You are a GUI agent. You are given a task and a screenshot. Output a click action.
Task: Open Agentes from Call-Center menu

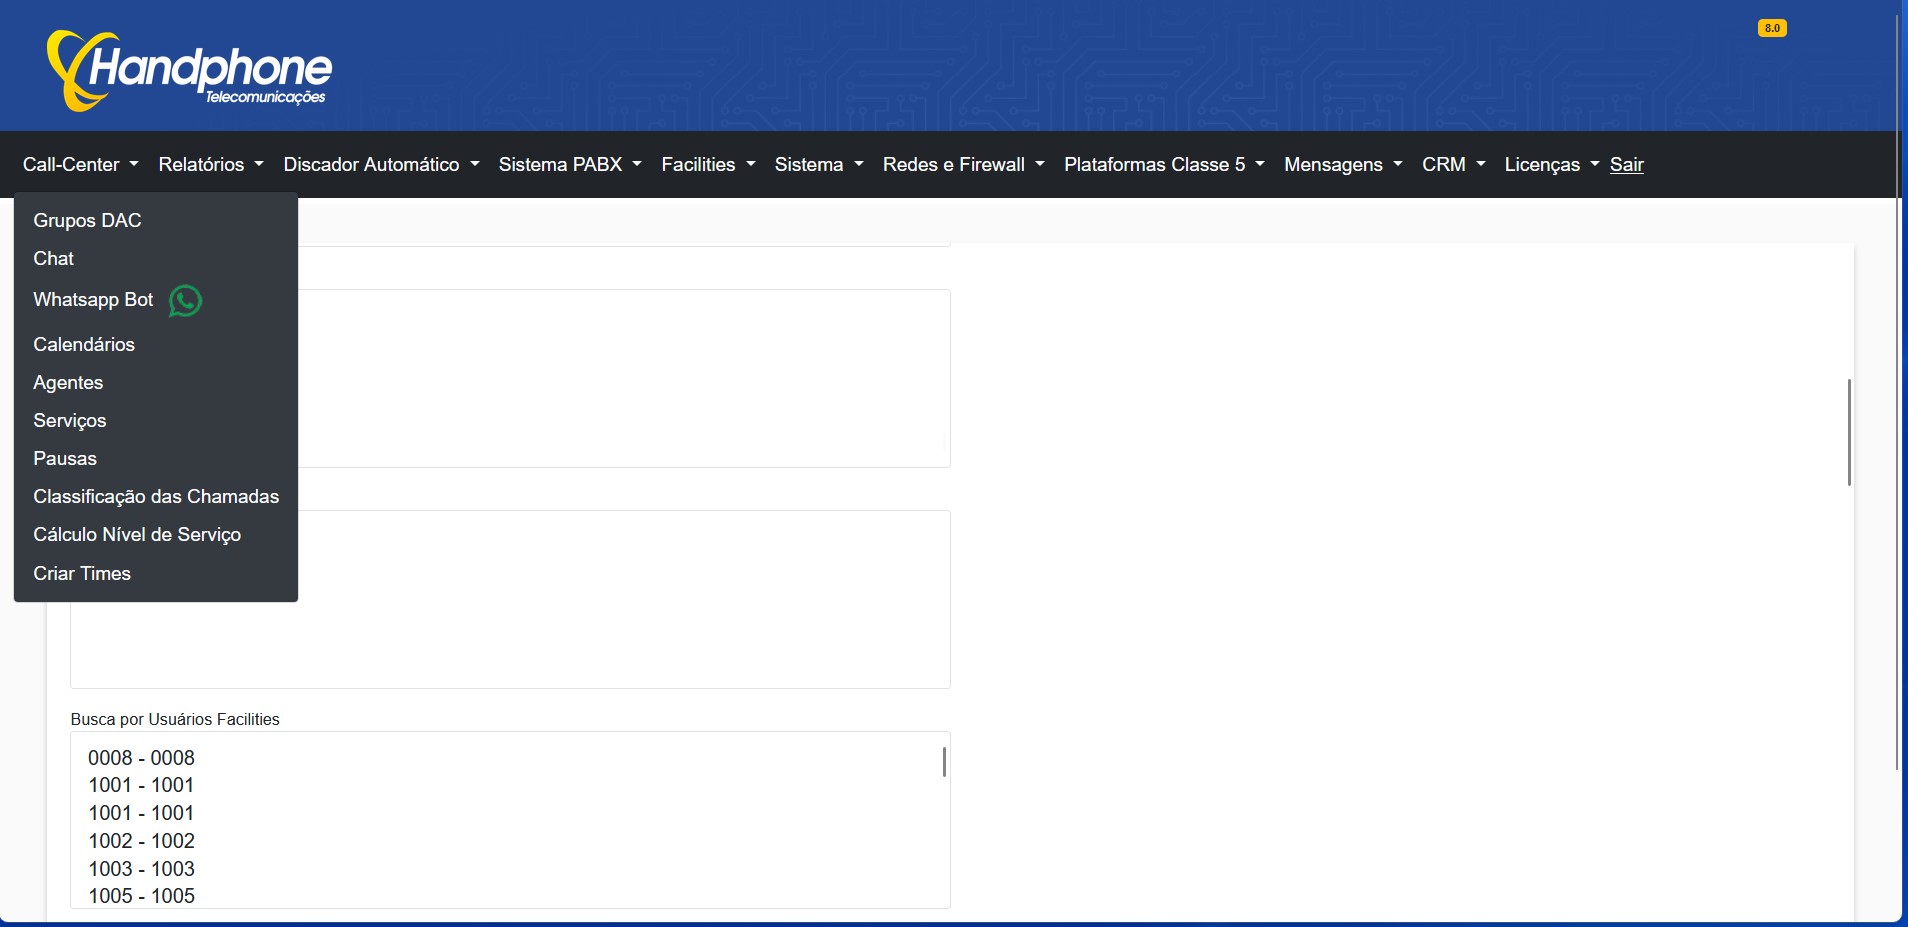tap(68, 383)
